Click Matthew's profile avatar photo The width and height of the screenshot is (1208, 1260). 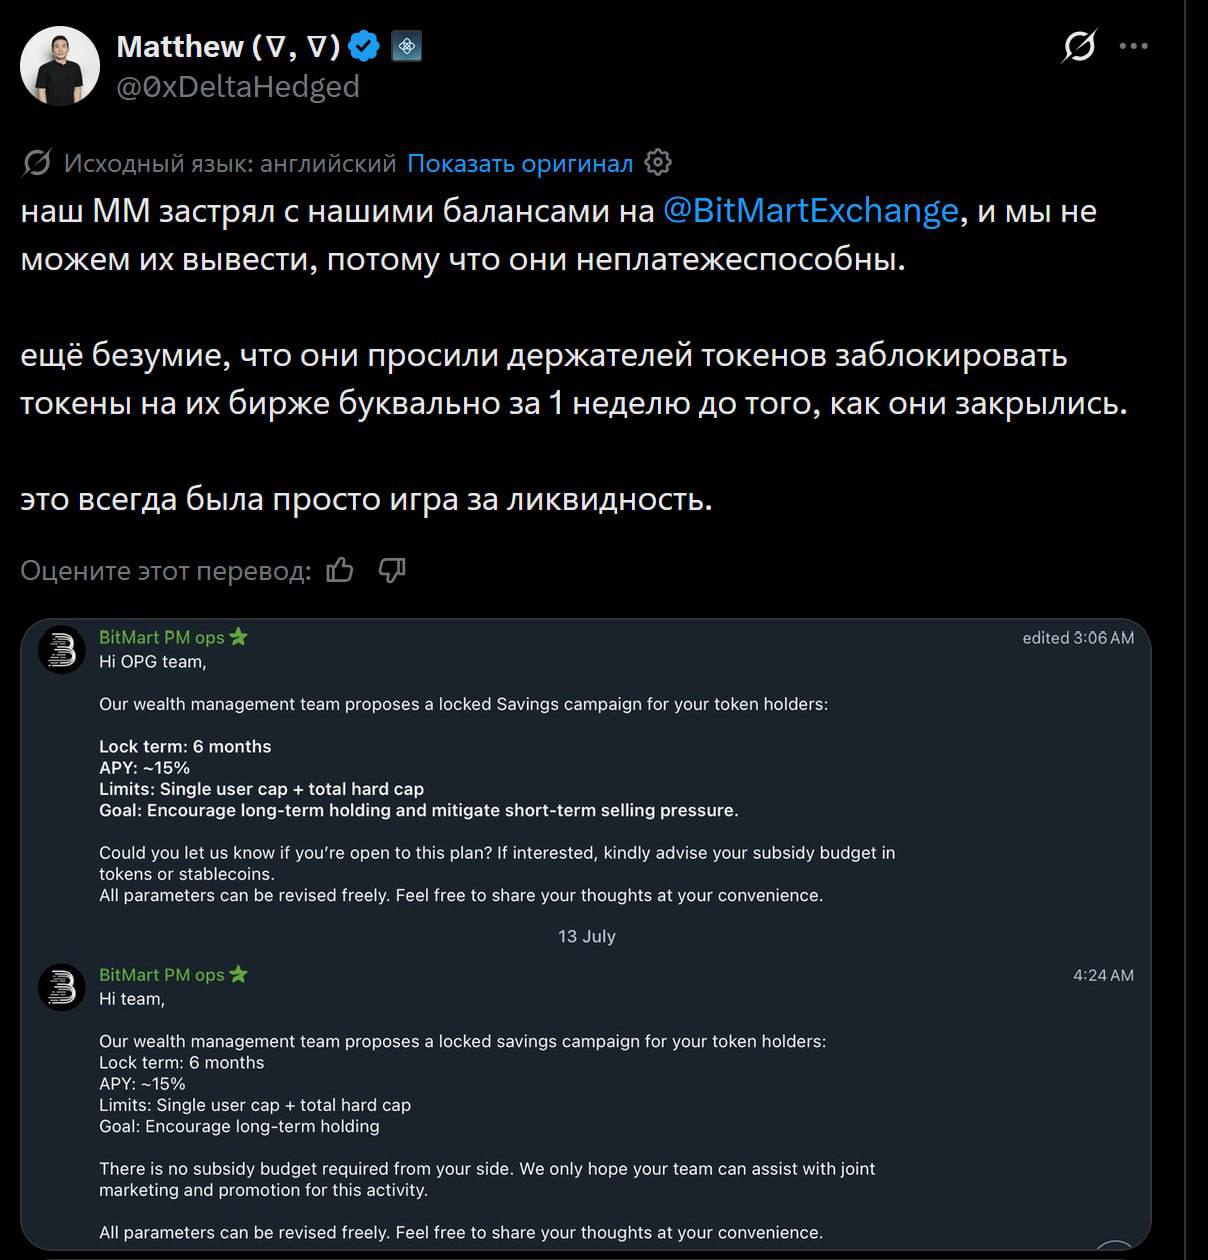coord(60,66)
